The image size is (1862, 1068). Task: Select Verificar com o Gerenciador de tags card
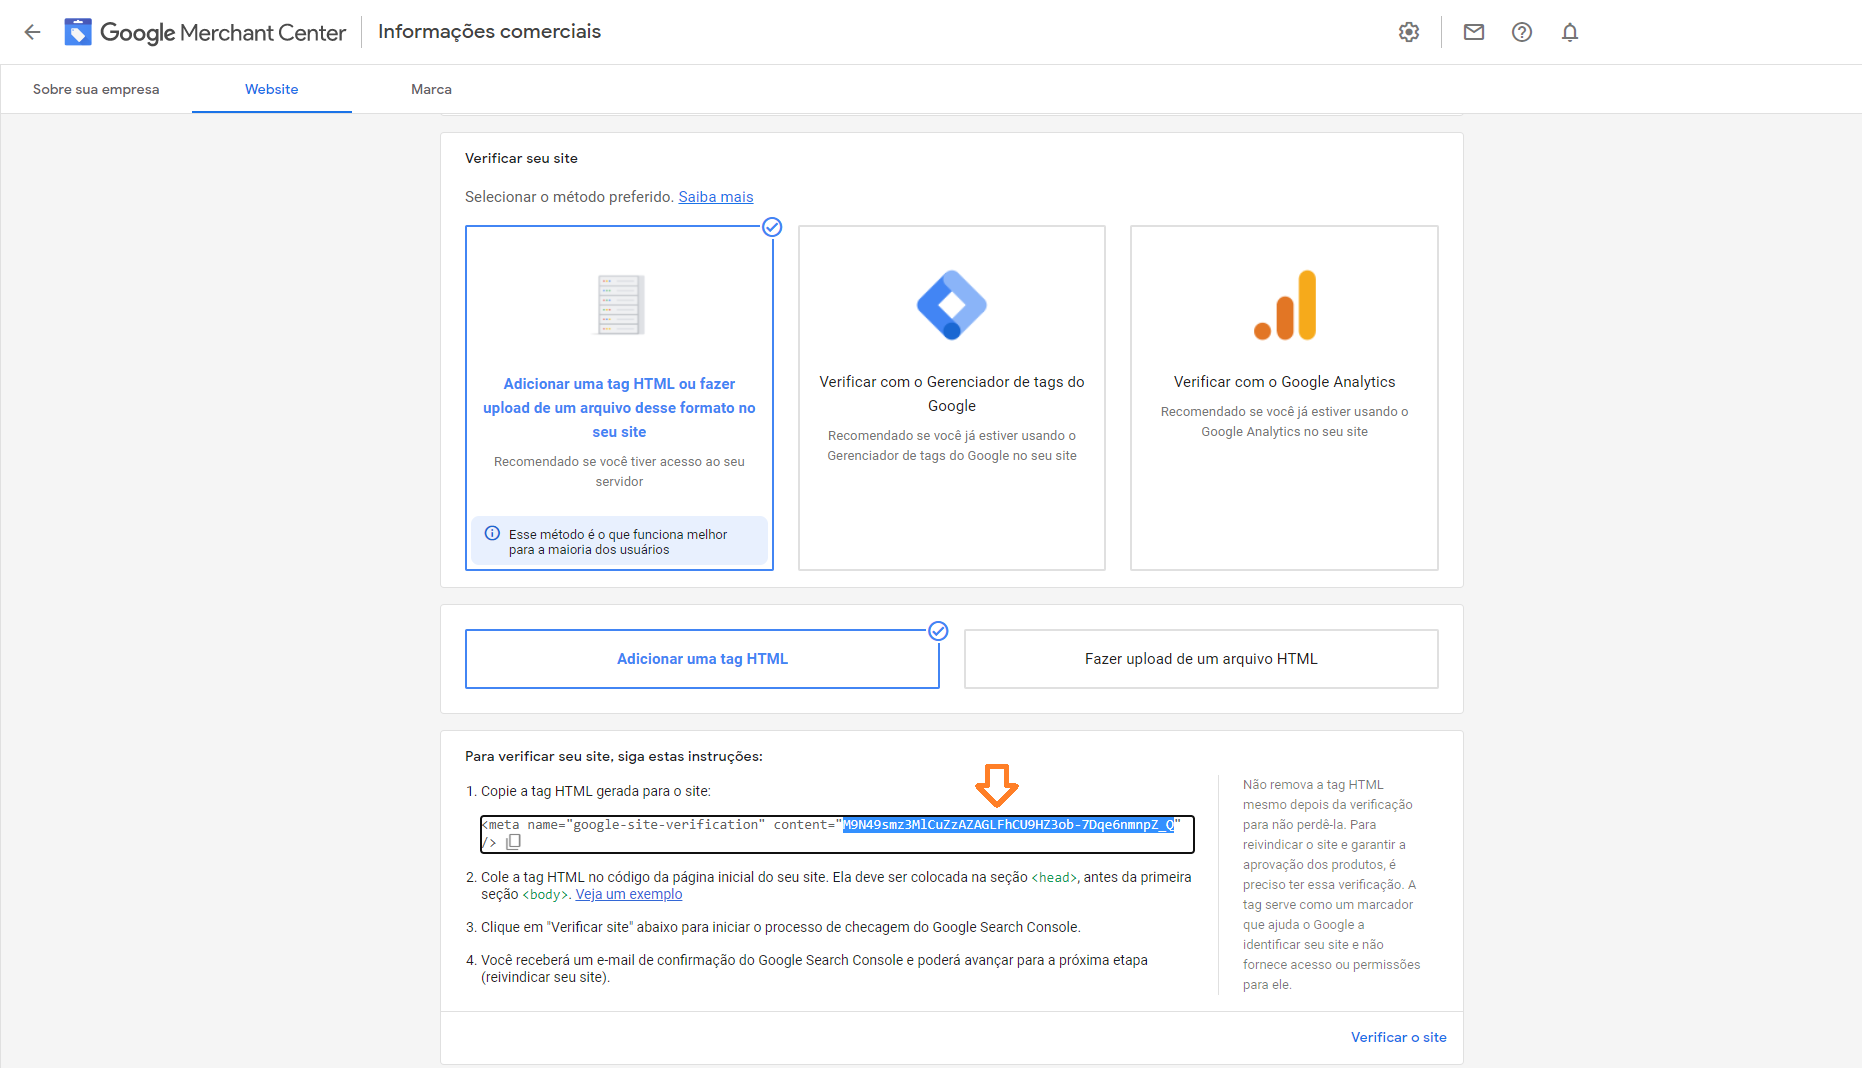[952, 398]
